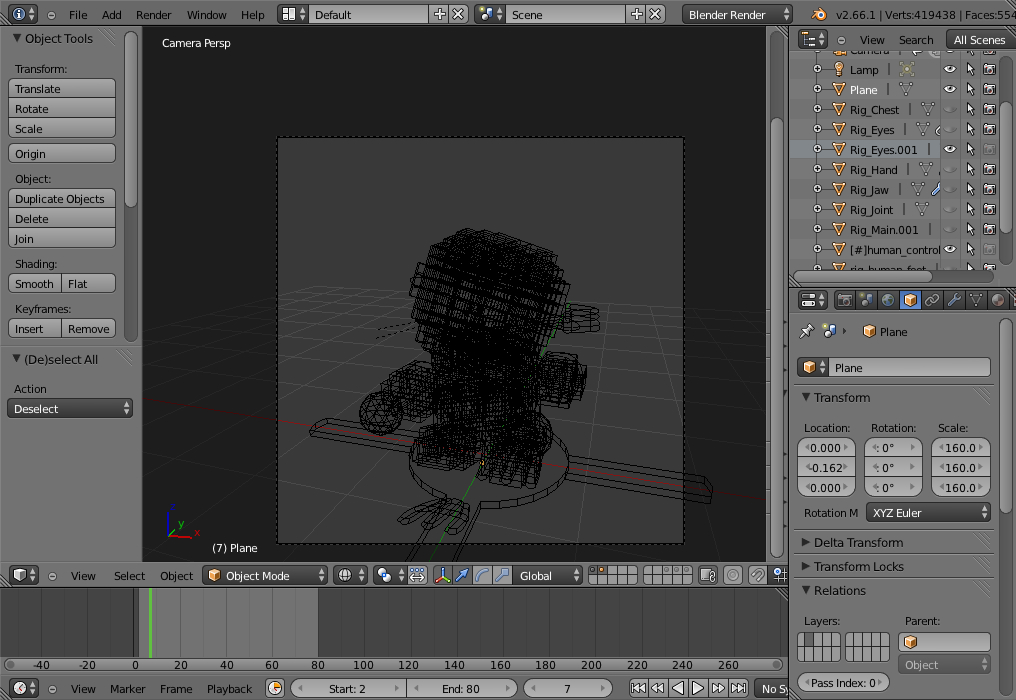
Task: Open the Modifiers tab (wrench icon)
Action: [x=956, y=299]
